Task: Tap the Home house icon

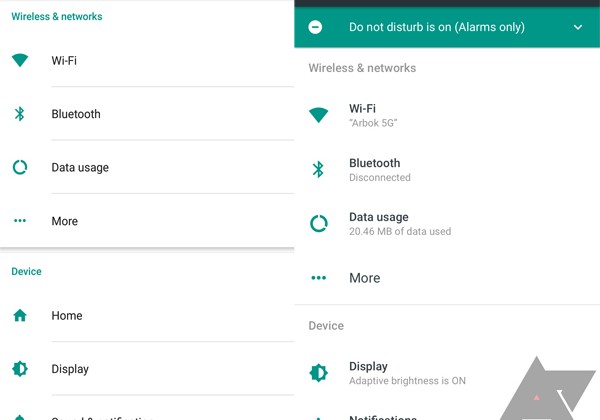Action: (20, 316)
